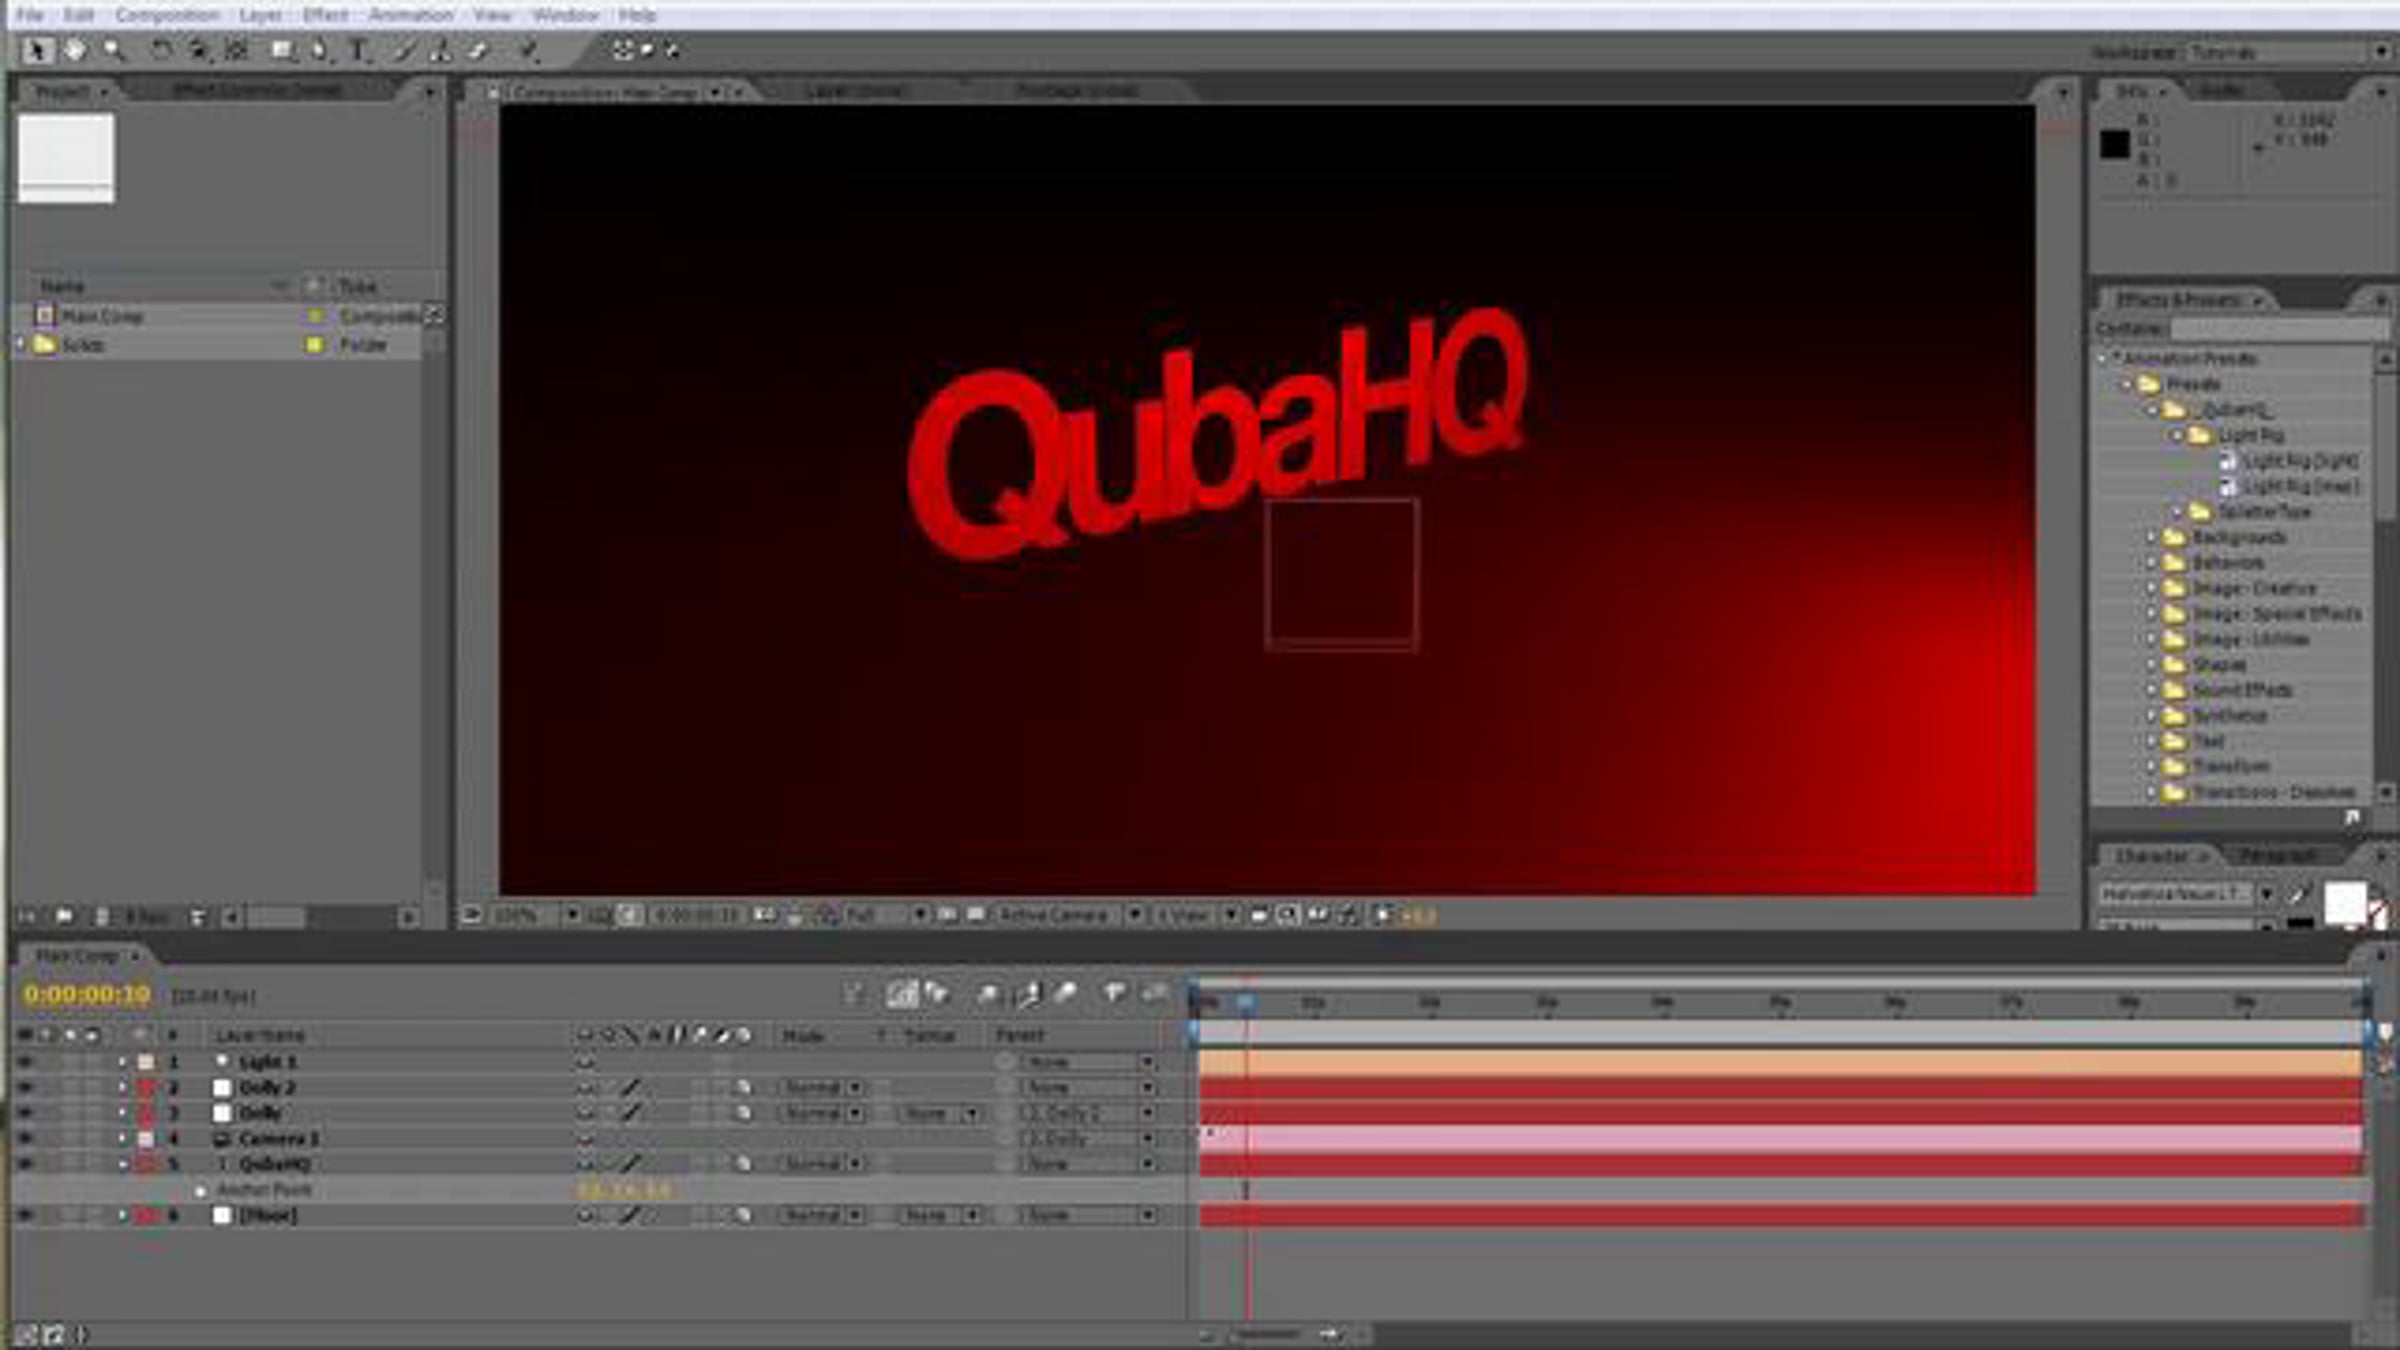Click the current time display 0:00:00:10
Viewport: 2400px width, 1350px height.
pyautogui.click(x=87, y=995)
